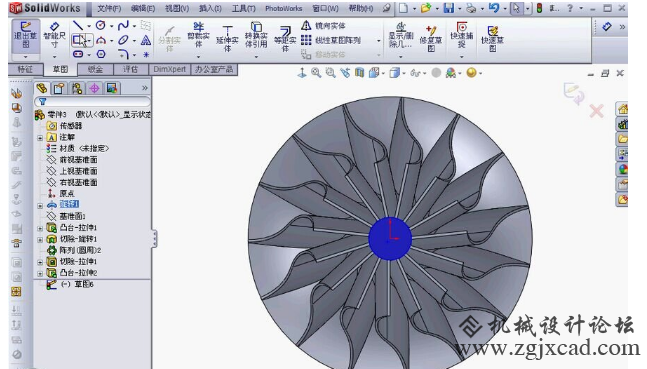This screenshot has height=369, width=647.
Task: Toggle Display/Delete Relations
Action: click(x=401, y=35)
